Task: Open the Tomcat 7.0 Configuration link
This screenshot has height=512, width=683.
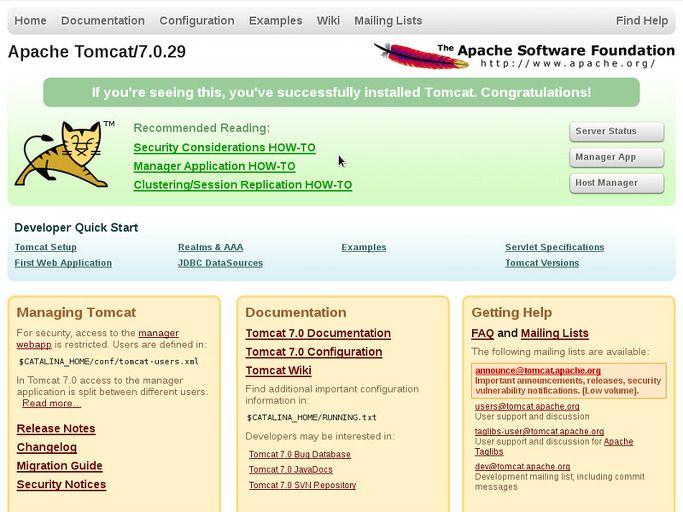Action: click(x=314, y=352)
